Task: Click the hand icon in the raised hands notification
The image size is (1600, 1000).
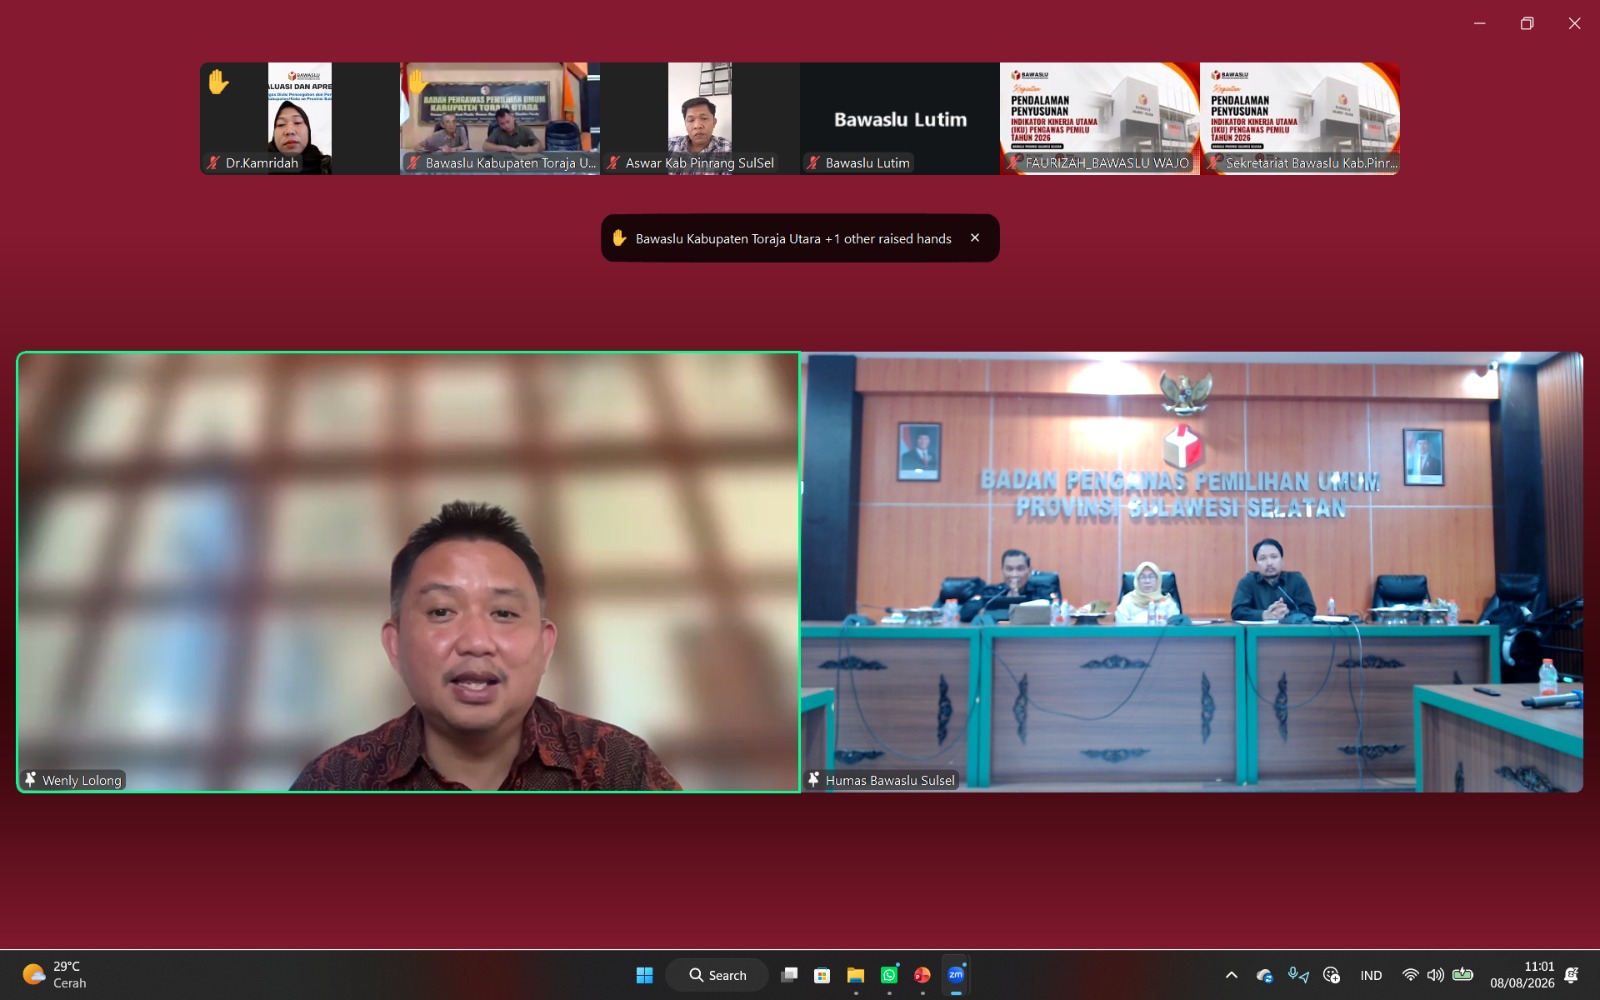Action: tap(619, 238)
